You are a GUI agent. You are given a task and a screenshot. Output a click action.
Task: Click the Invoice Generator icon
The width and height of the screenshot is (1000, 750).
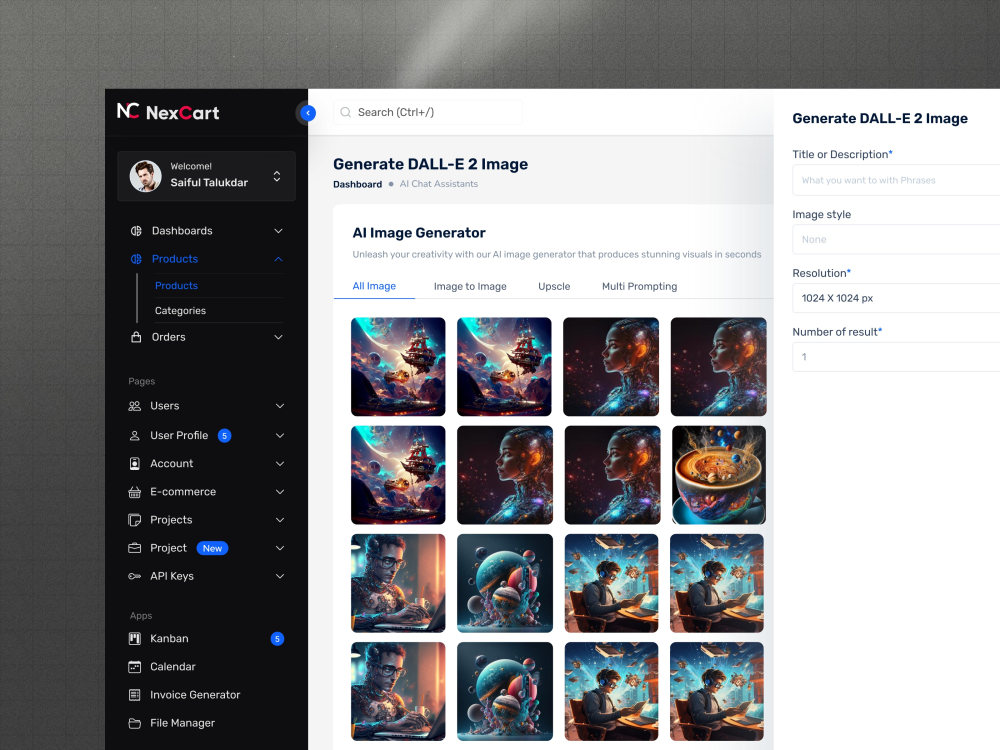tap(135, 695)
